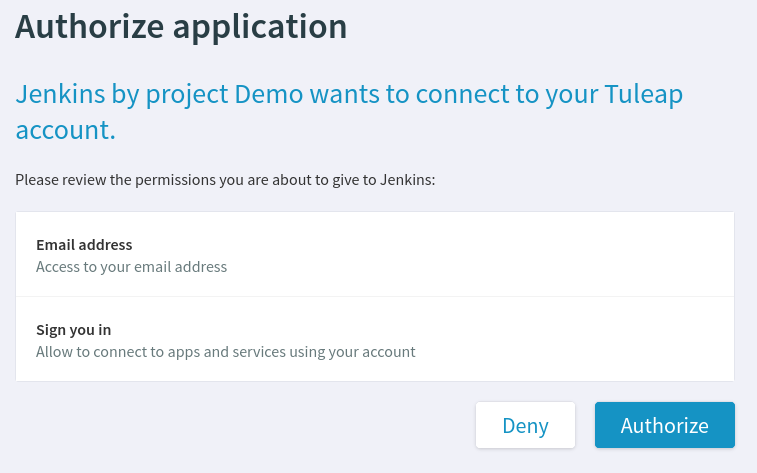757x473 pixels.
Task: Click the word "Authorize" in page title
Action: (89, 26)
